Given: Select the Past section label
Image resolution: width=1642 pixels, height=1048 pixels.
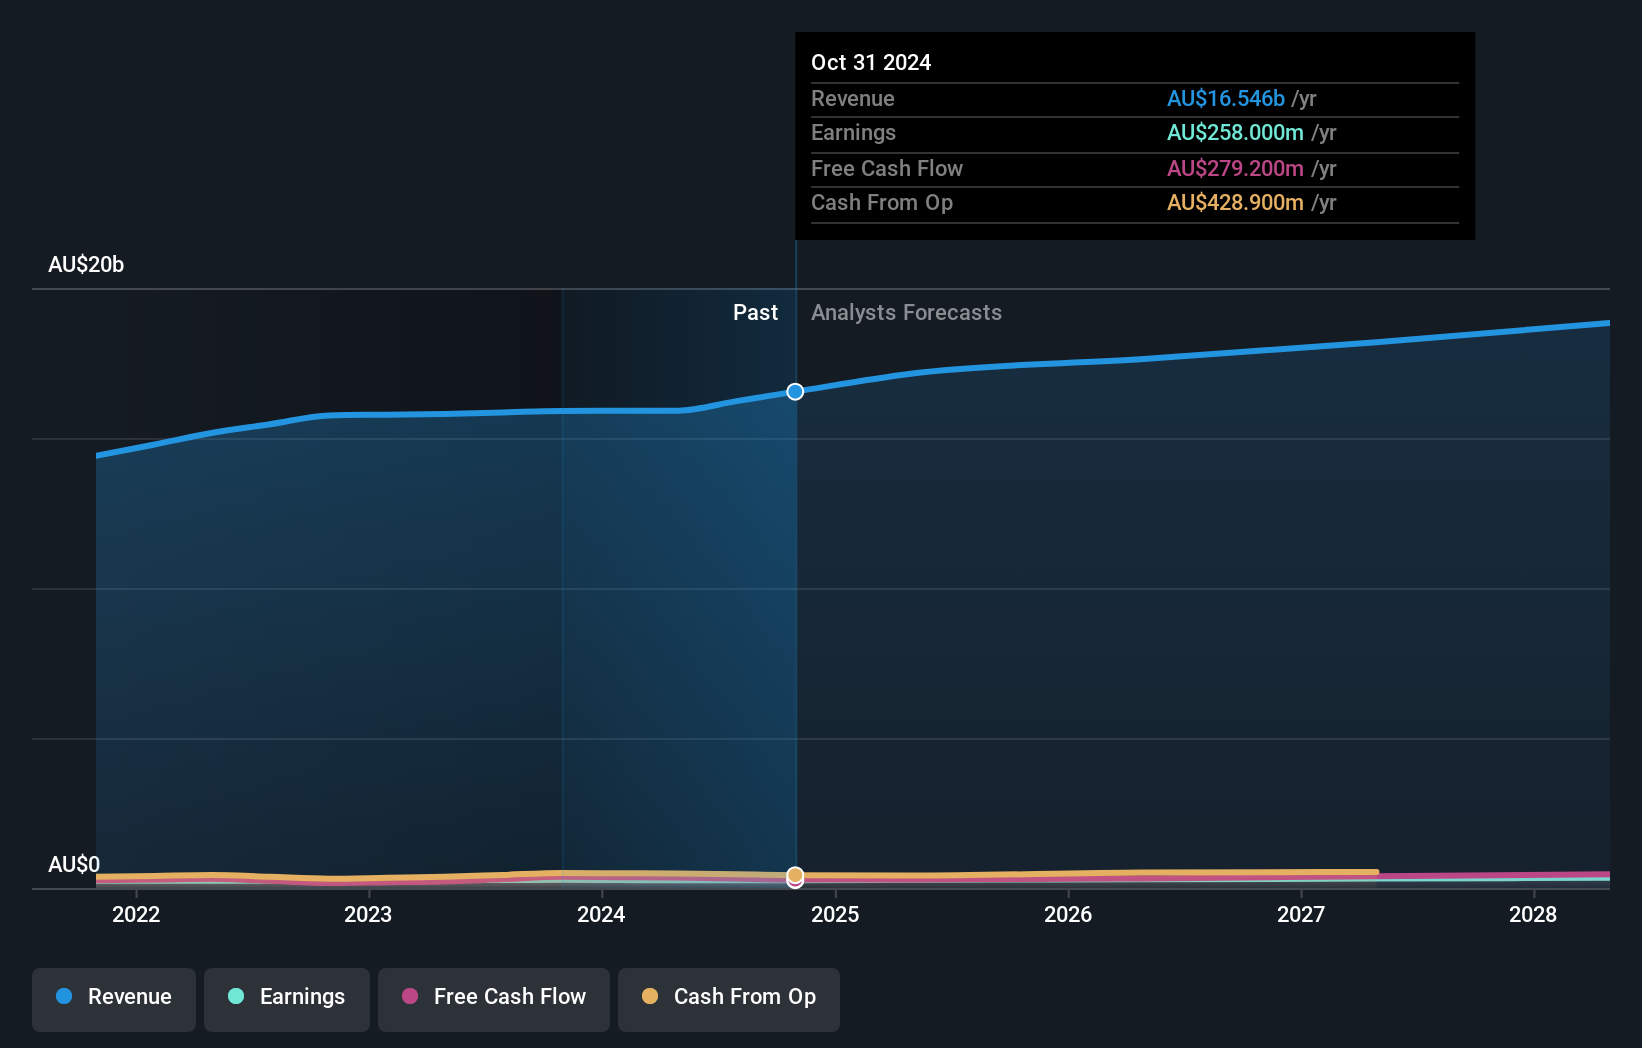Looking at the screenshot, I should [x=755, y=312].
